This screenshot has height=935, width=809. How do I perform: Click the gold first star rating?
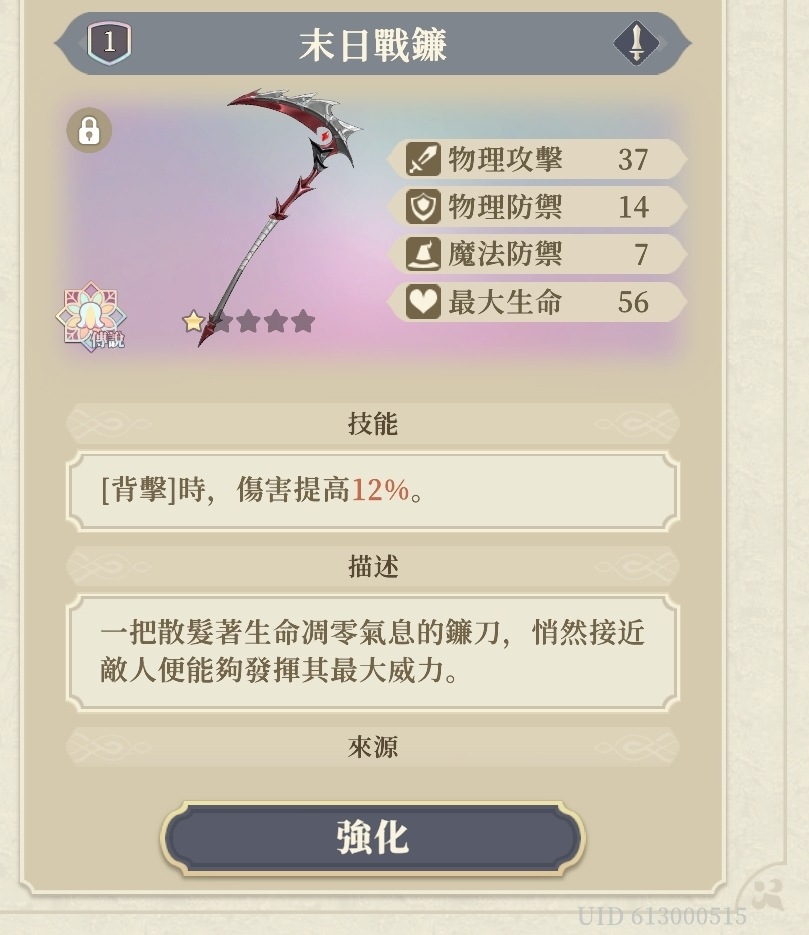pos(193,321)
